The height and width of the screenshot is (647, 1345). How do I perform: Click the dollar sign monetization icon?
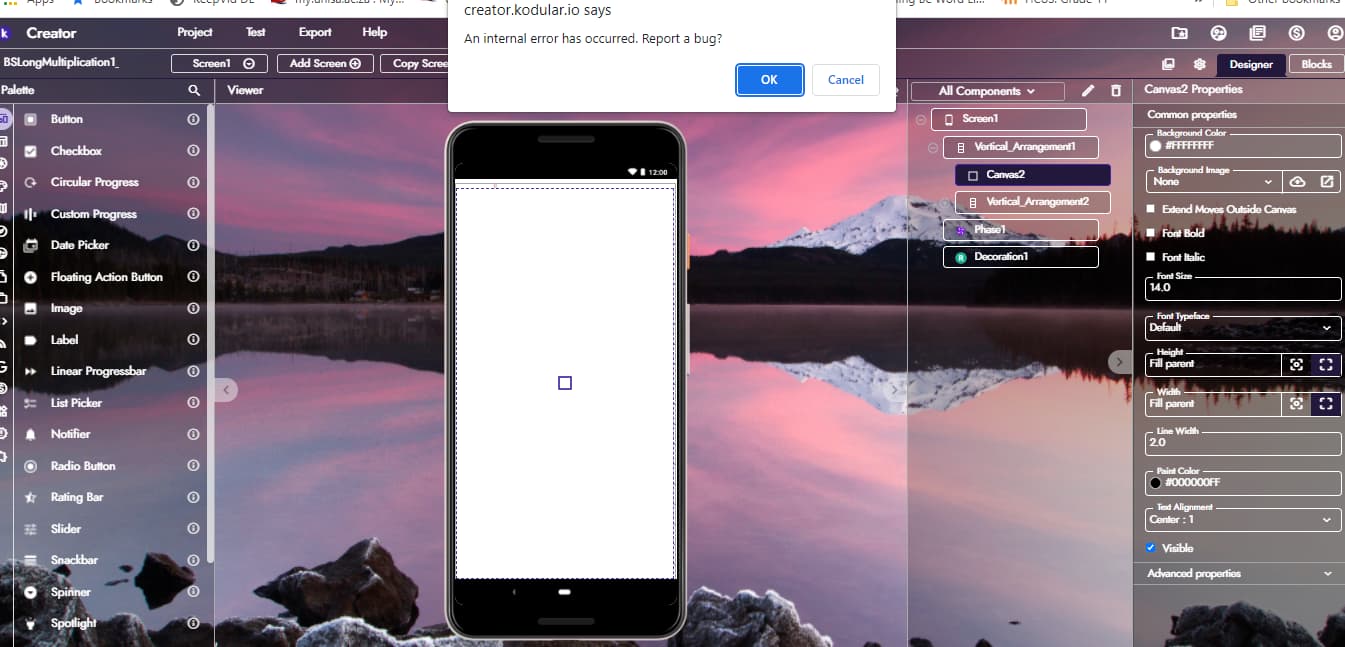tap(1297, 33)
